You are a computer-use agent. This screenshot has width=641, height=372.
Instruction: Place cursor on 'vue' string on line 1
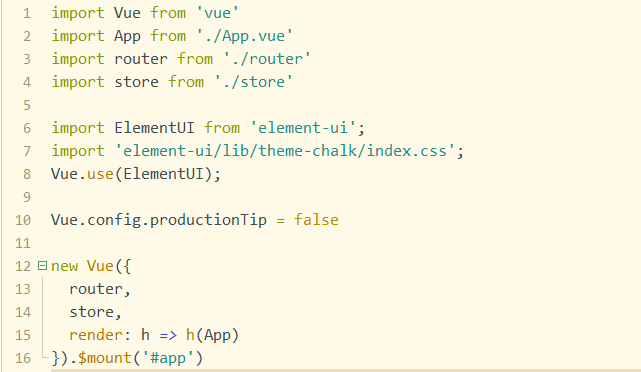click(217, 13)
